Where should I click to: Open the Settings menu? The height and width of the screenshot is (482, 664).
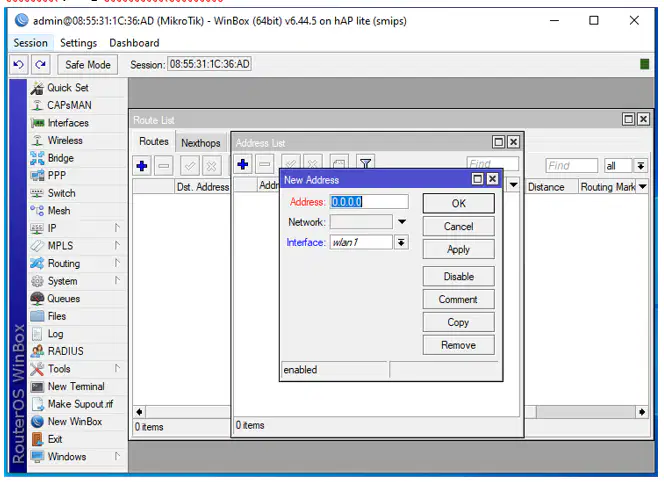[x=78, y=43]
